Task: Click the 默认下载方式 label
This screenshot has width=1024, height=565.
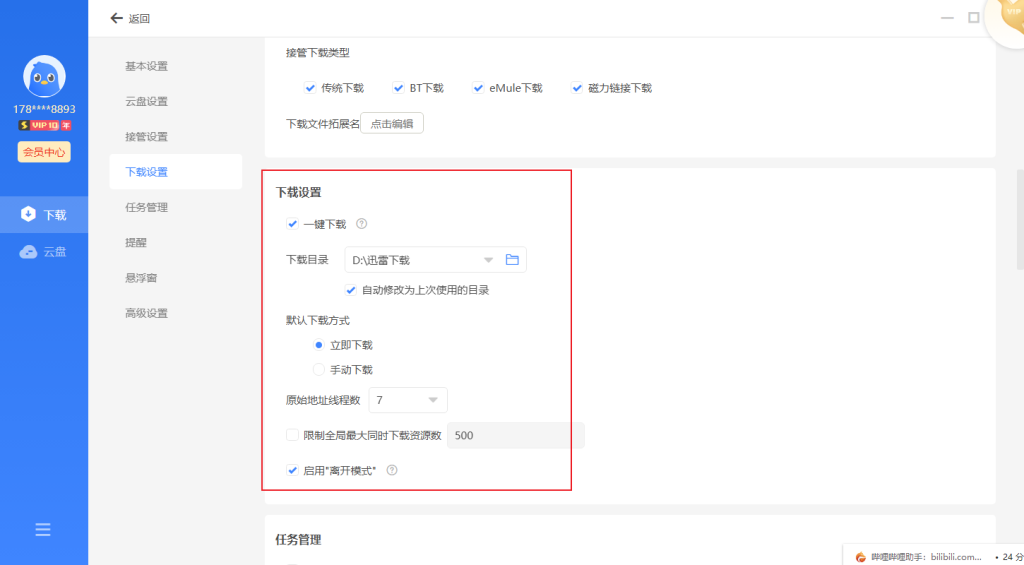Action: (318, 320)
